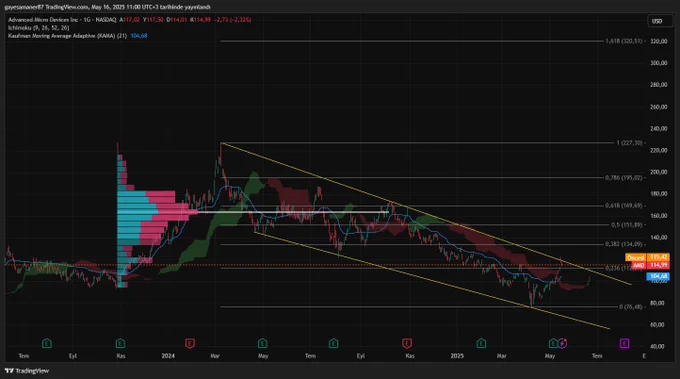Click the 140,00 price axis tick
Viewport: 680px width, 379px height.
[658, 238]
